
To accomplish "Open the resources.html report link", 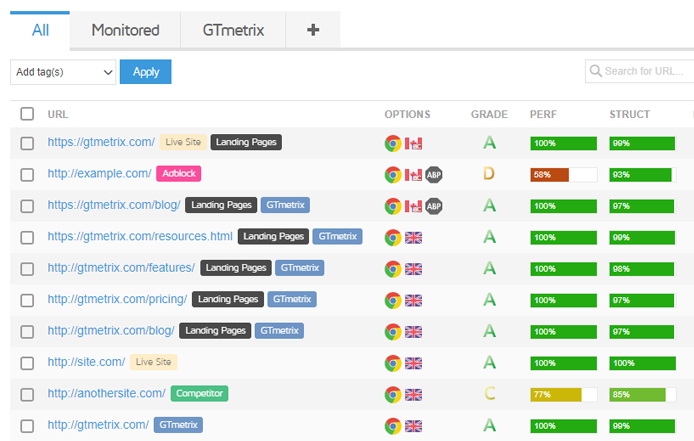I will click(x=140, y=236).
